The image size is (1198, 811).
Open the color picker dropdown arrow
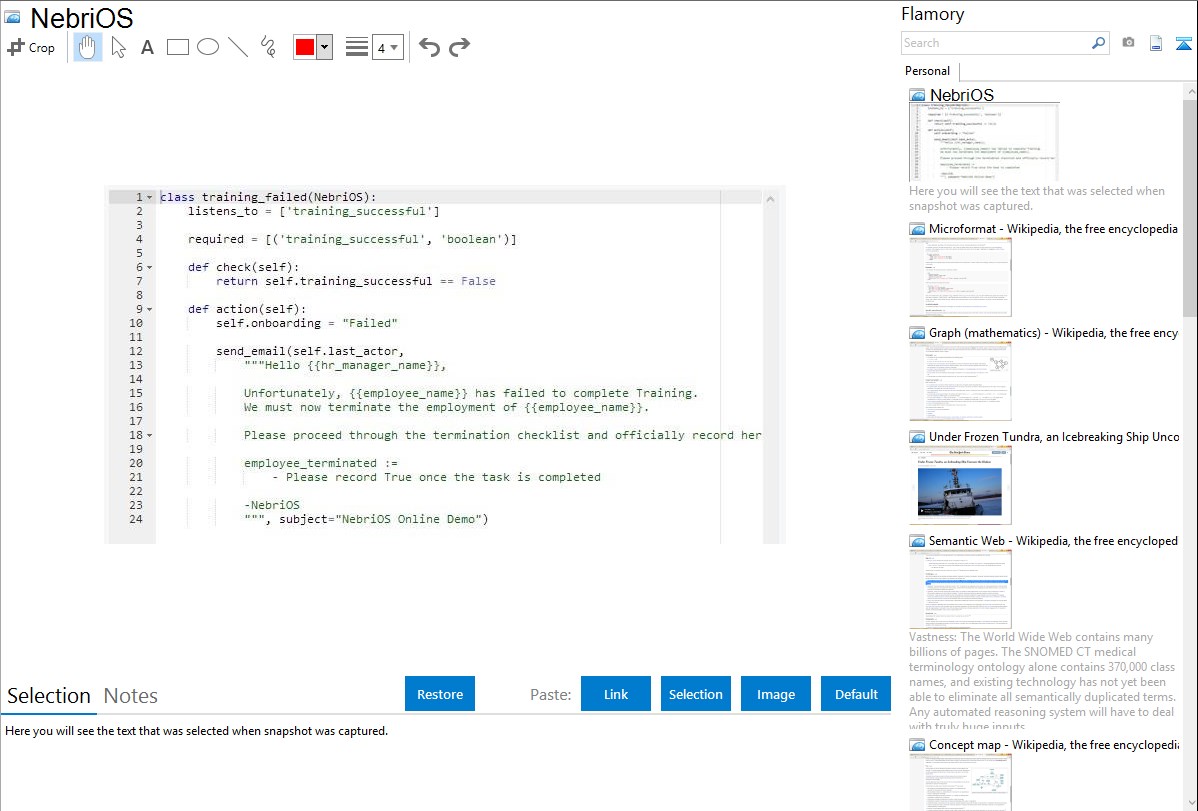tap(324, 47)
